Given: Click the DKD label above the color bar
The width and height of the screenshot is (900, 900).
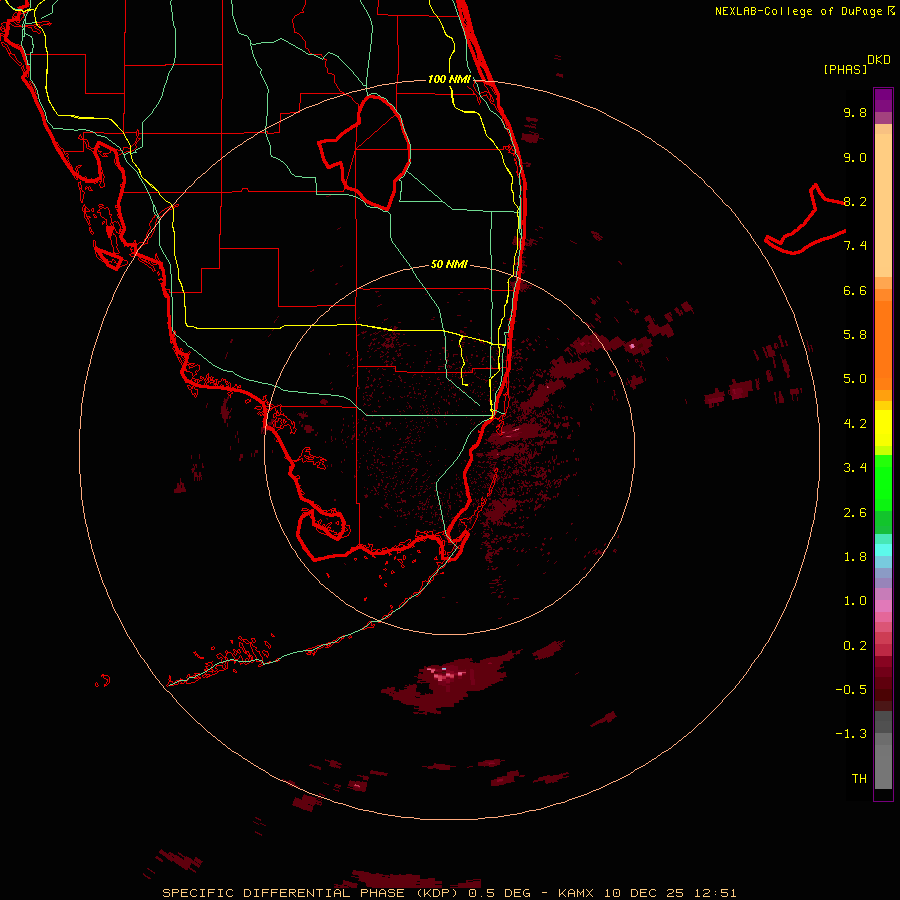Looking at the screenshot, I should point(879,59).
